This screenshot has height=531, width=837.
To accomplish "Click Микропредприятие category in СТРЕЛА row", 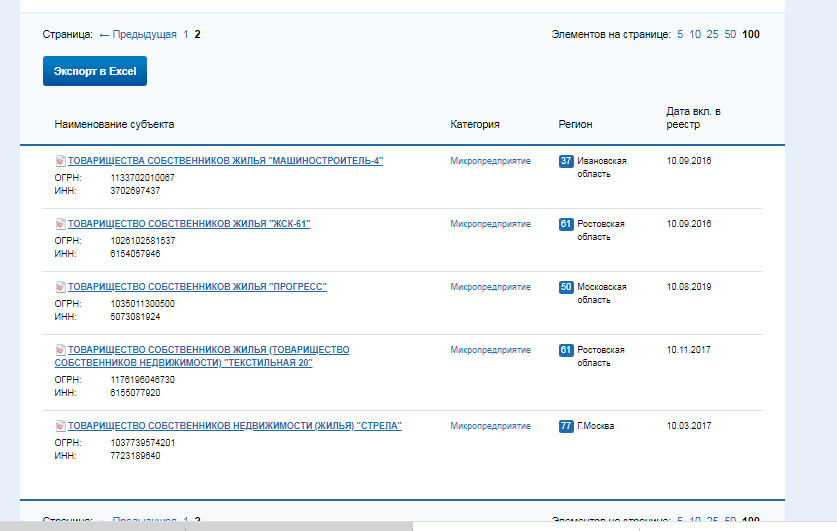I will pyautogui.click(x=491, y=425).
